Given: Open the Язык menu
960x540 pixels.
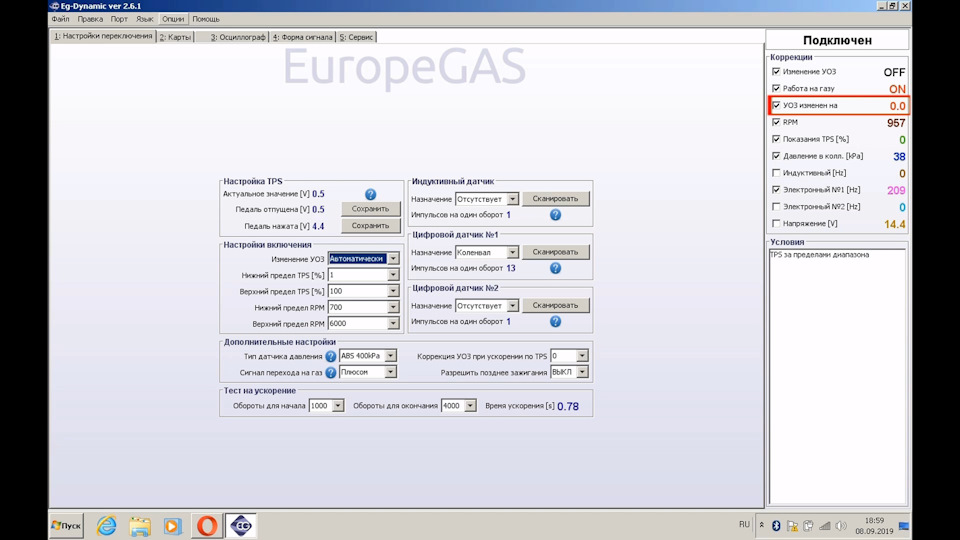Looking at the screenshot, I should [x=144, y=19].
